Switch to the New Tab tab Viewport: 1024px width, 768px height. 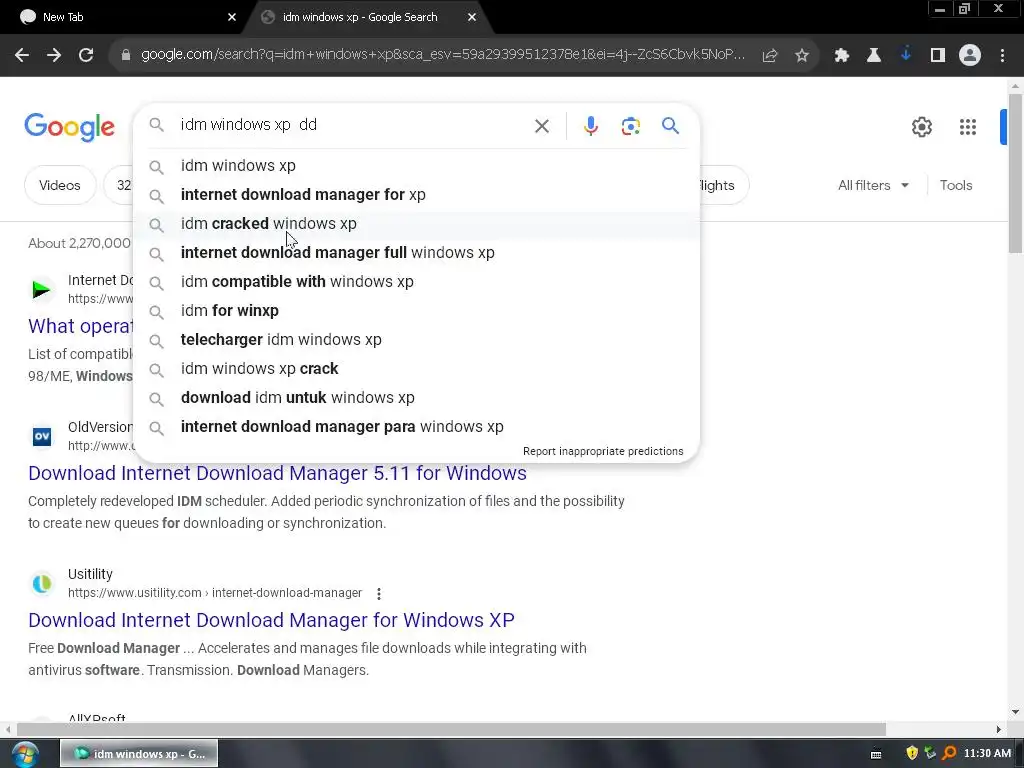click(x=124, y=17)
